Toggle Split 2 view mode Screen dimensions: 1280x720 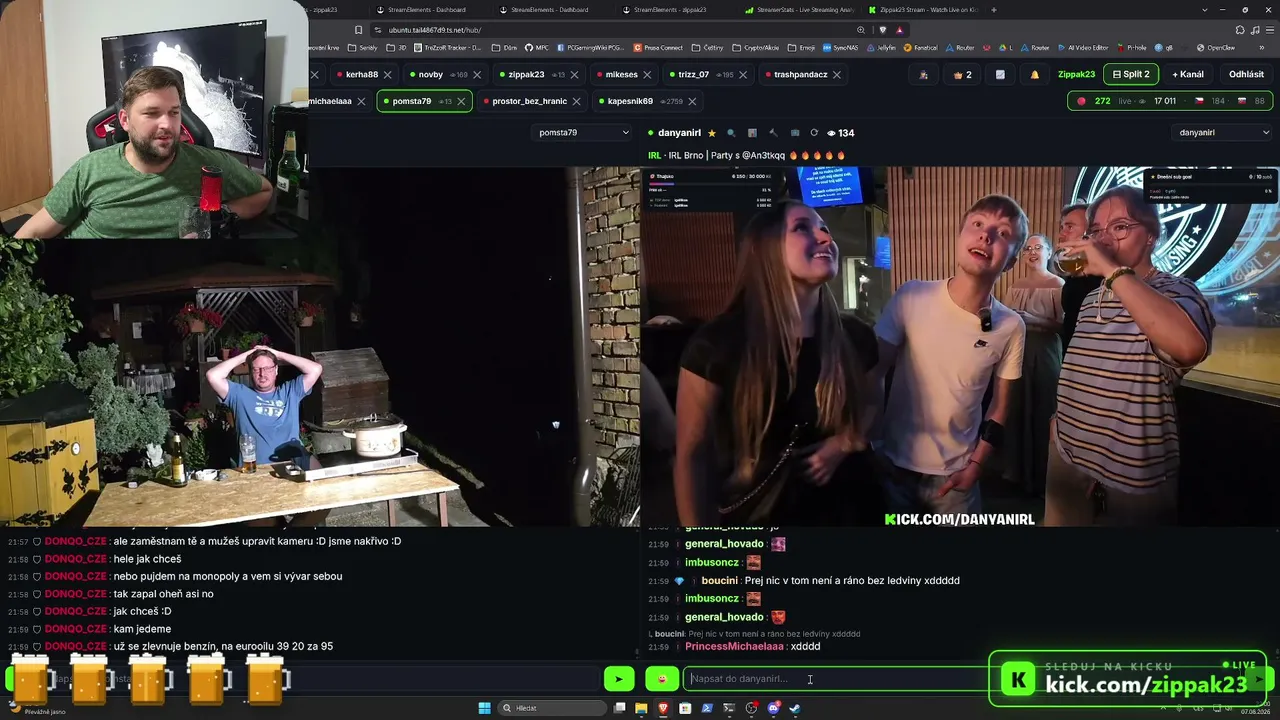(1131, 74)
